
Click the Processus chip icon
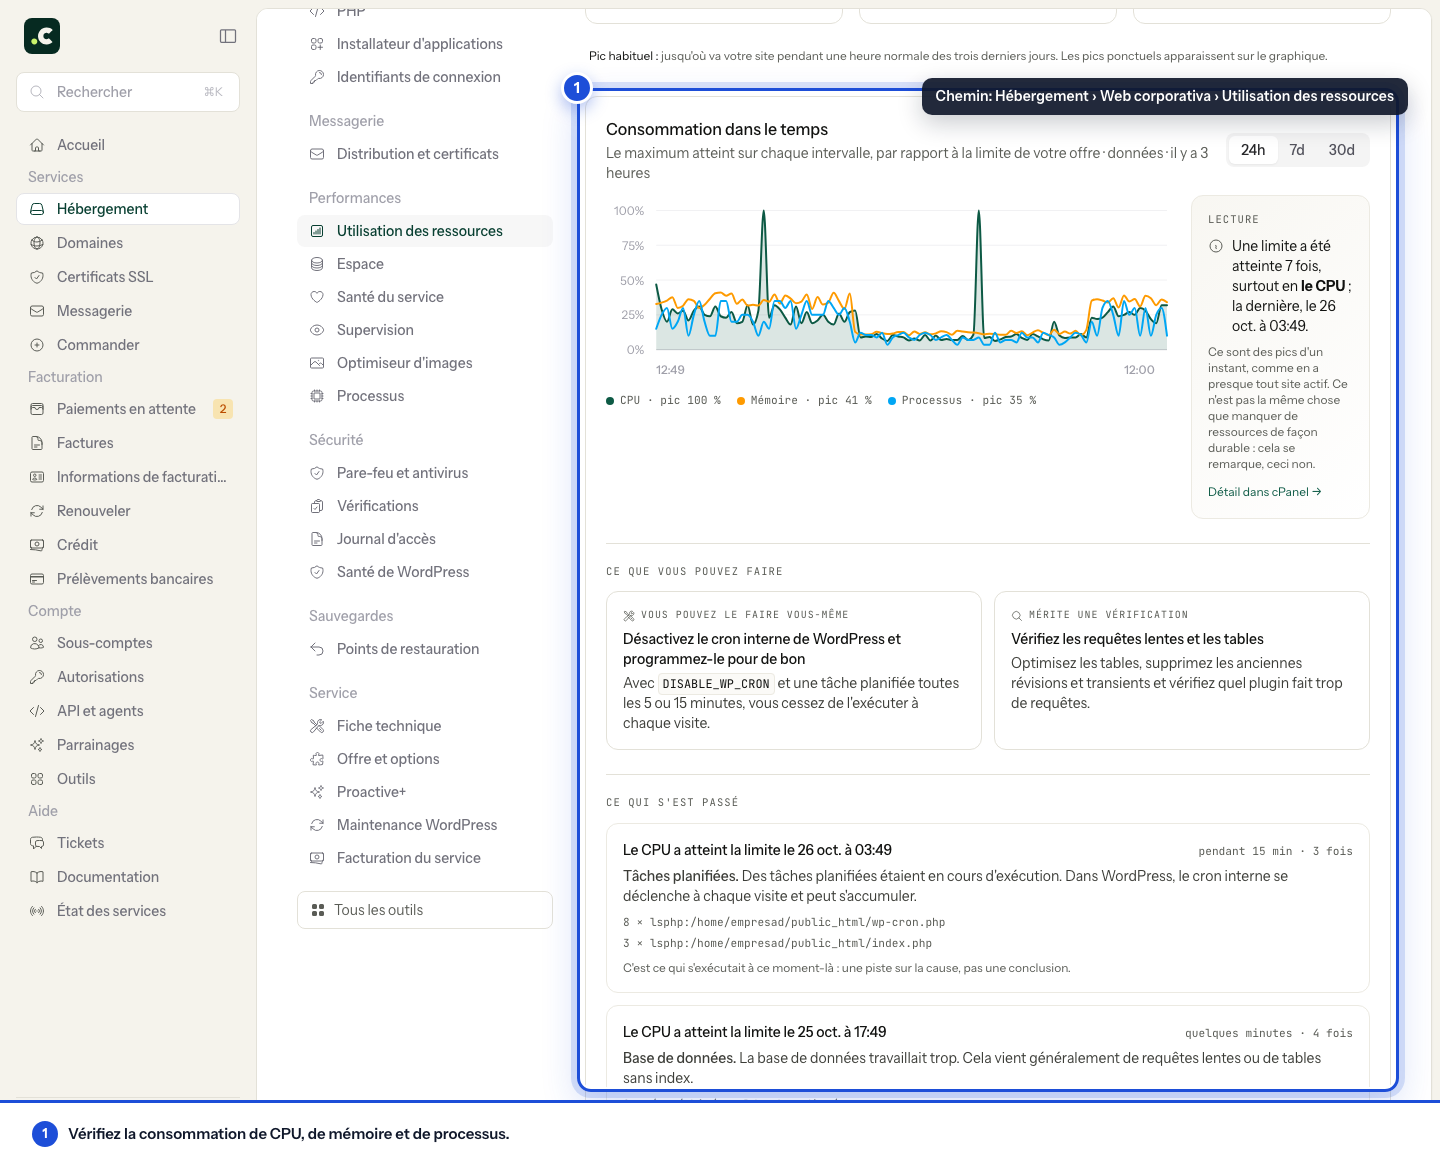click(x=317, y=396)
